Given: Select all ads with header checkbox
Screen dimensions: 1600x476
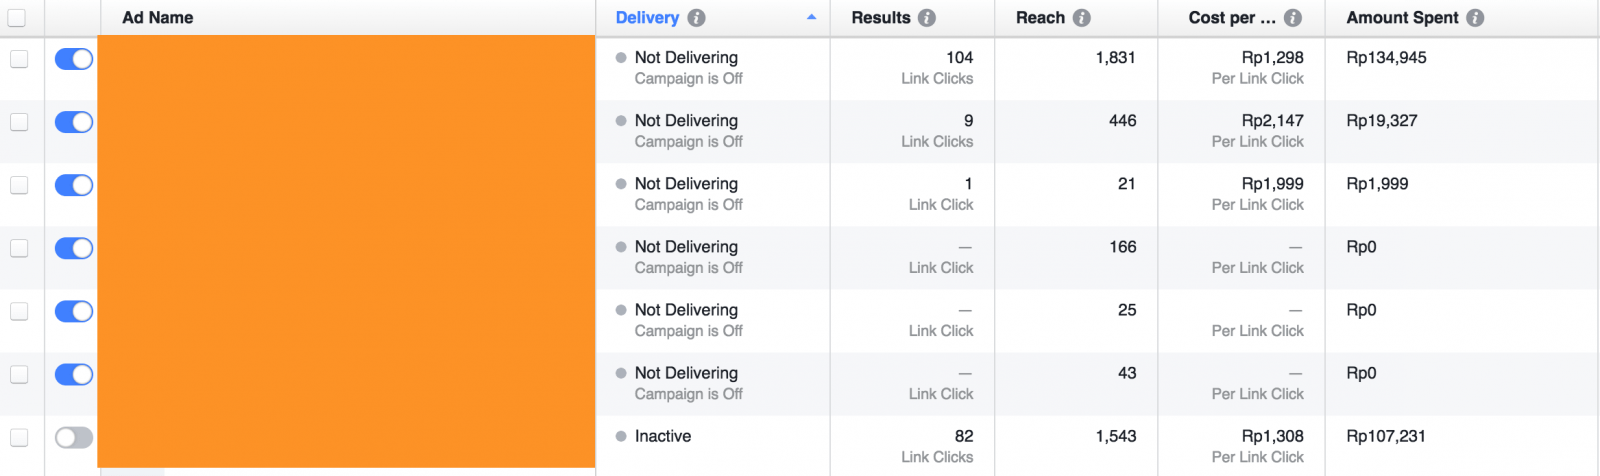Looking at the screenshot, I should [x=17, y=17].
